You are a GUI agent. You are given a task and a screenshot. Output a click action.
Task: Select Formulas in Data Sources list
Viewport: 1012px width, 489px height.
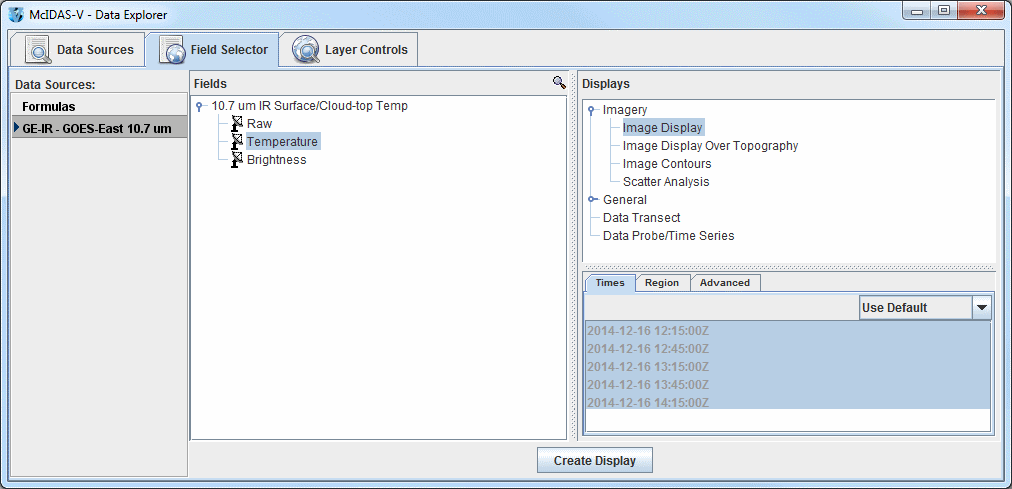coord(49,106)
